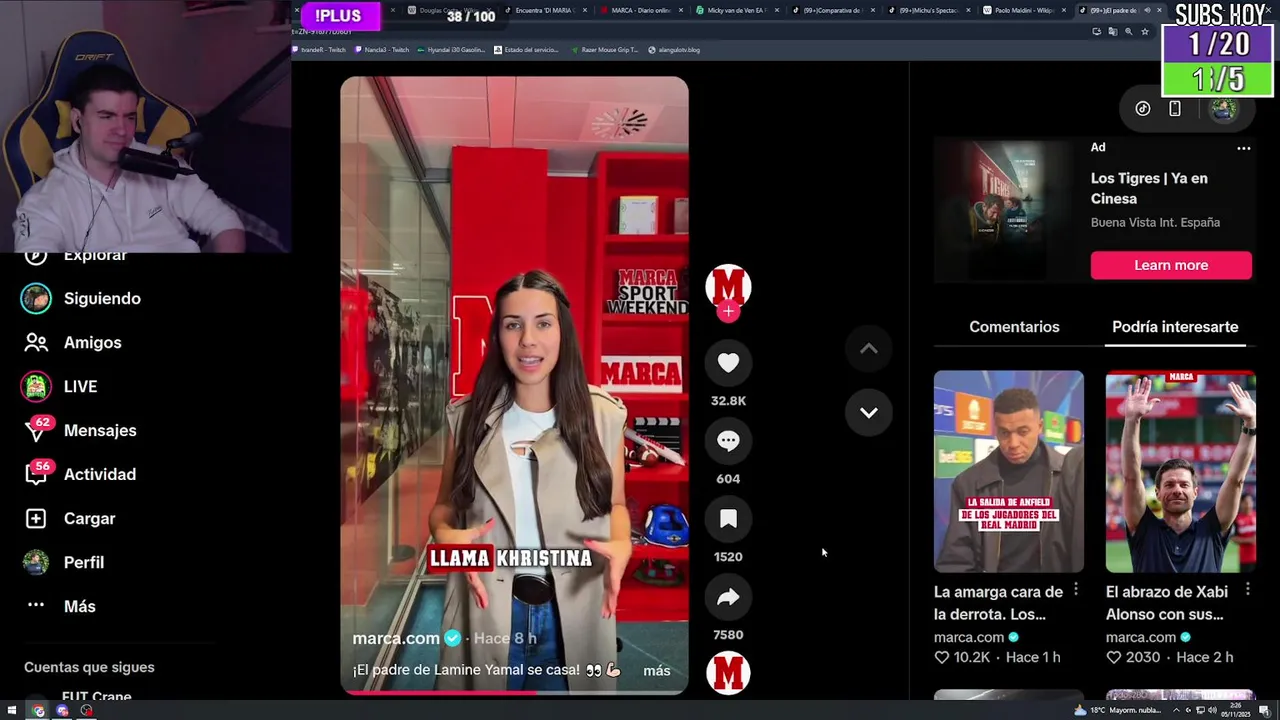
Task: Open options for 'El abrazo de Xabi' video
Action: click(1247, 591)
